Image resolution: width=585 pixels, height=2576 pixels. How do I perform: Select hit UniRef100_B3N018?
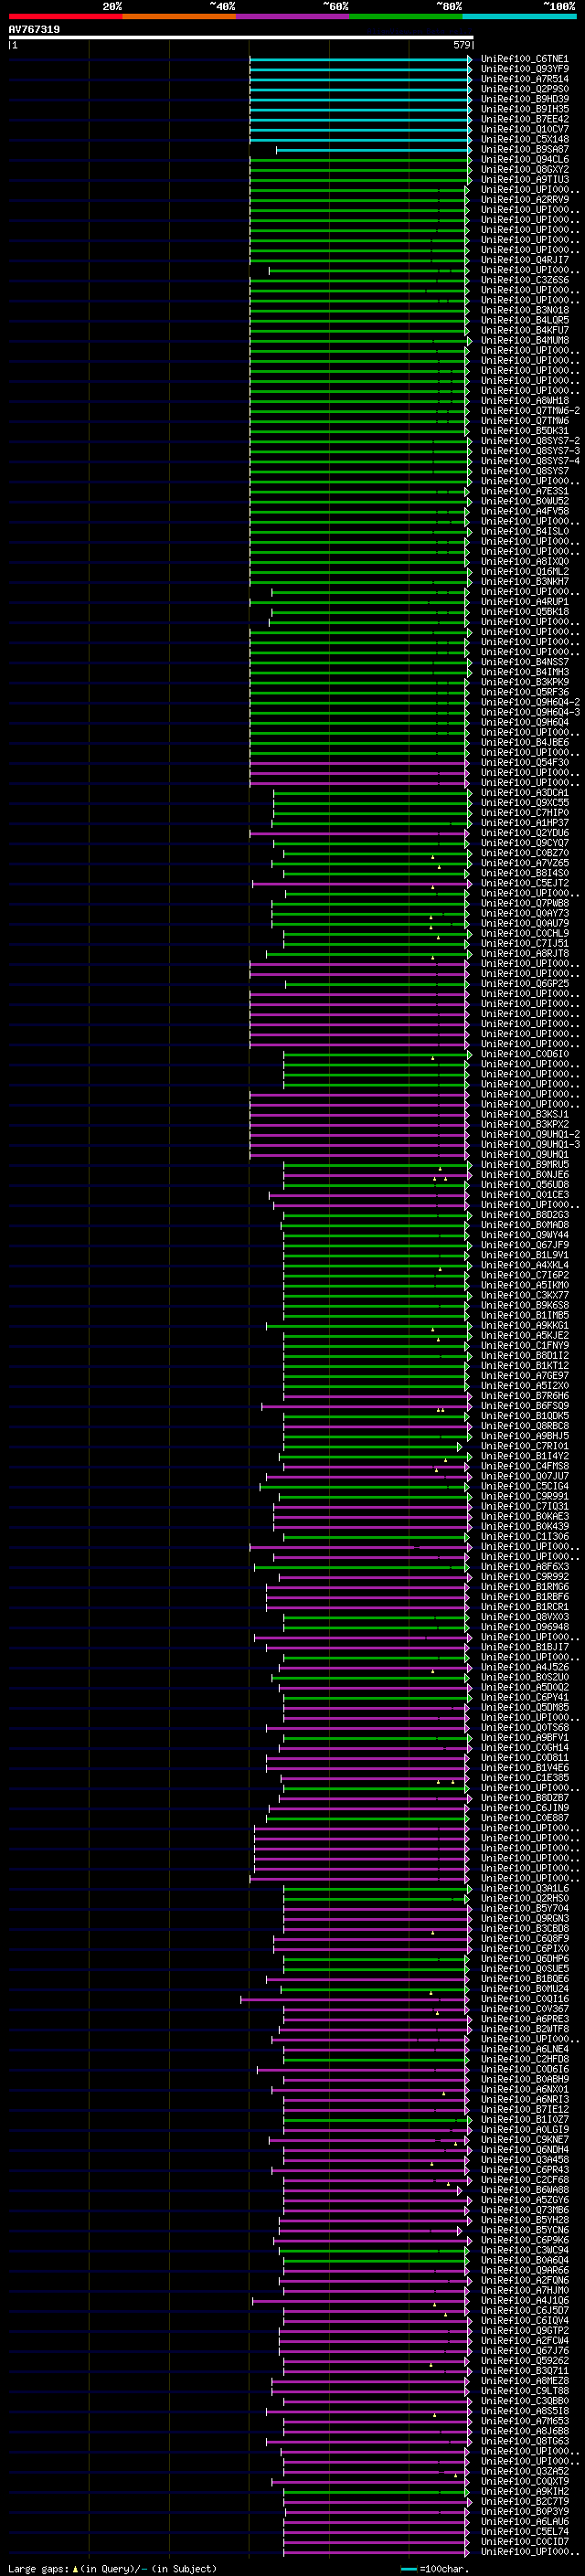pos(524,310)
